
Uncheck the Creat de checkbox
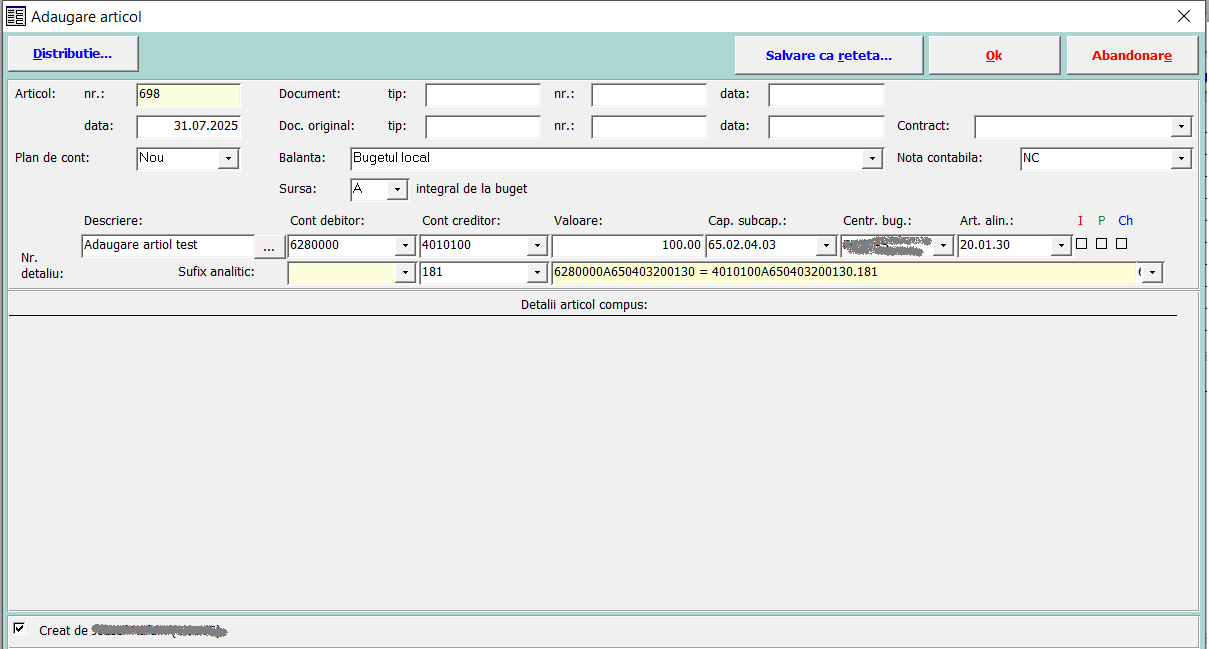tap(19, 628)
